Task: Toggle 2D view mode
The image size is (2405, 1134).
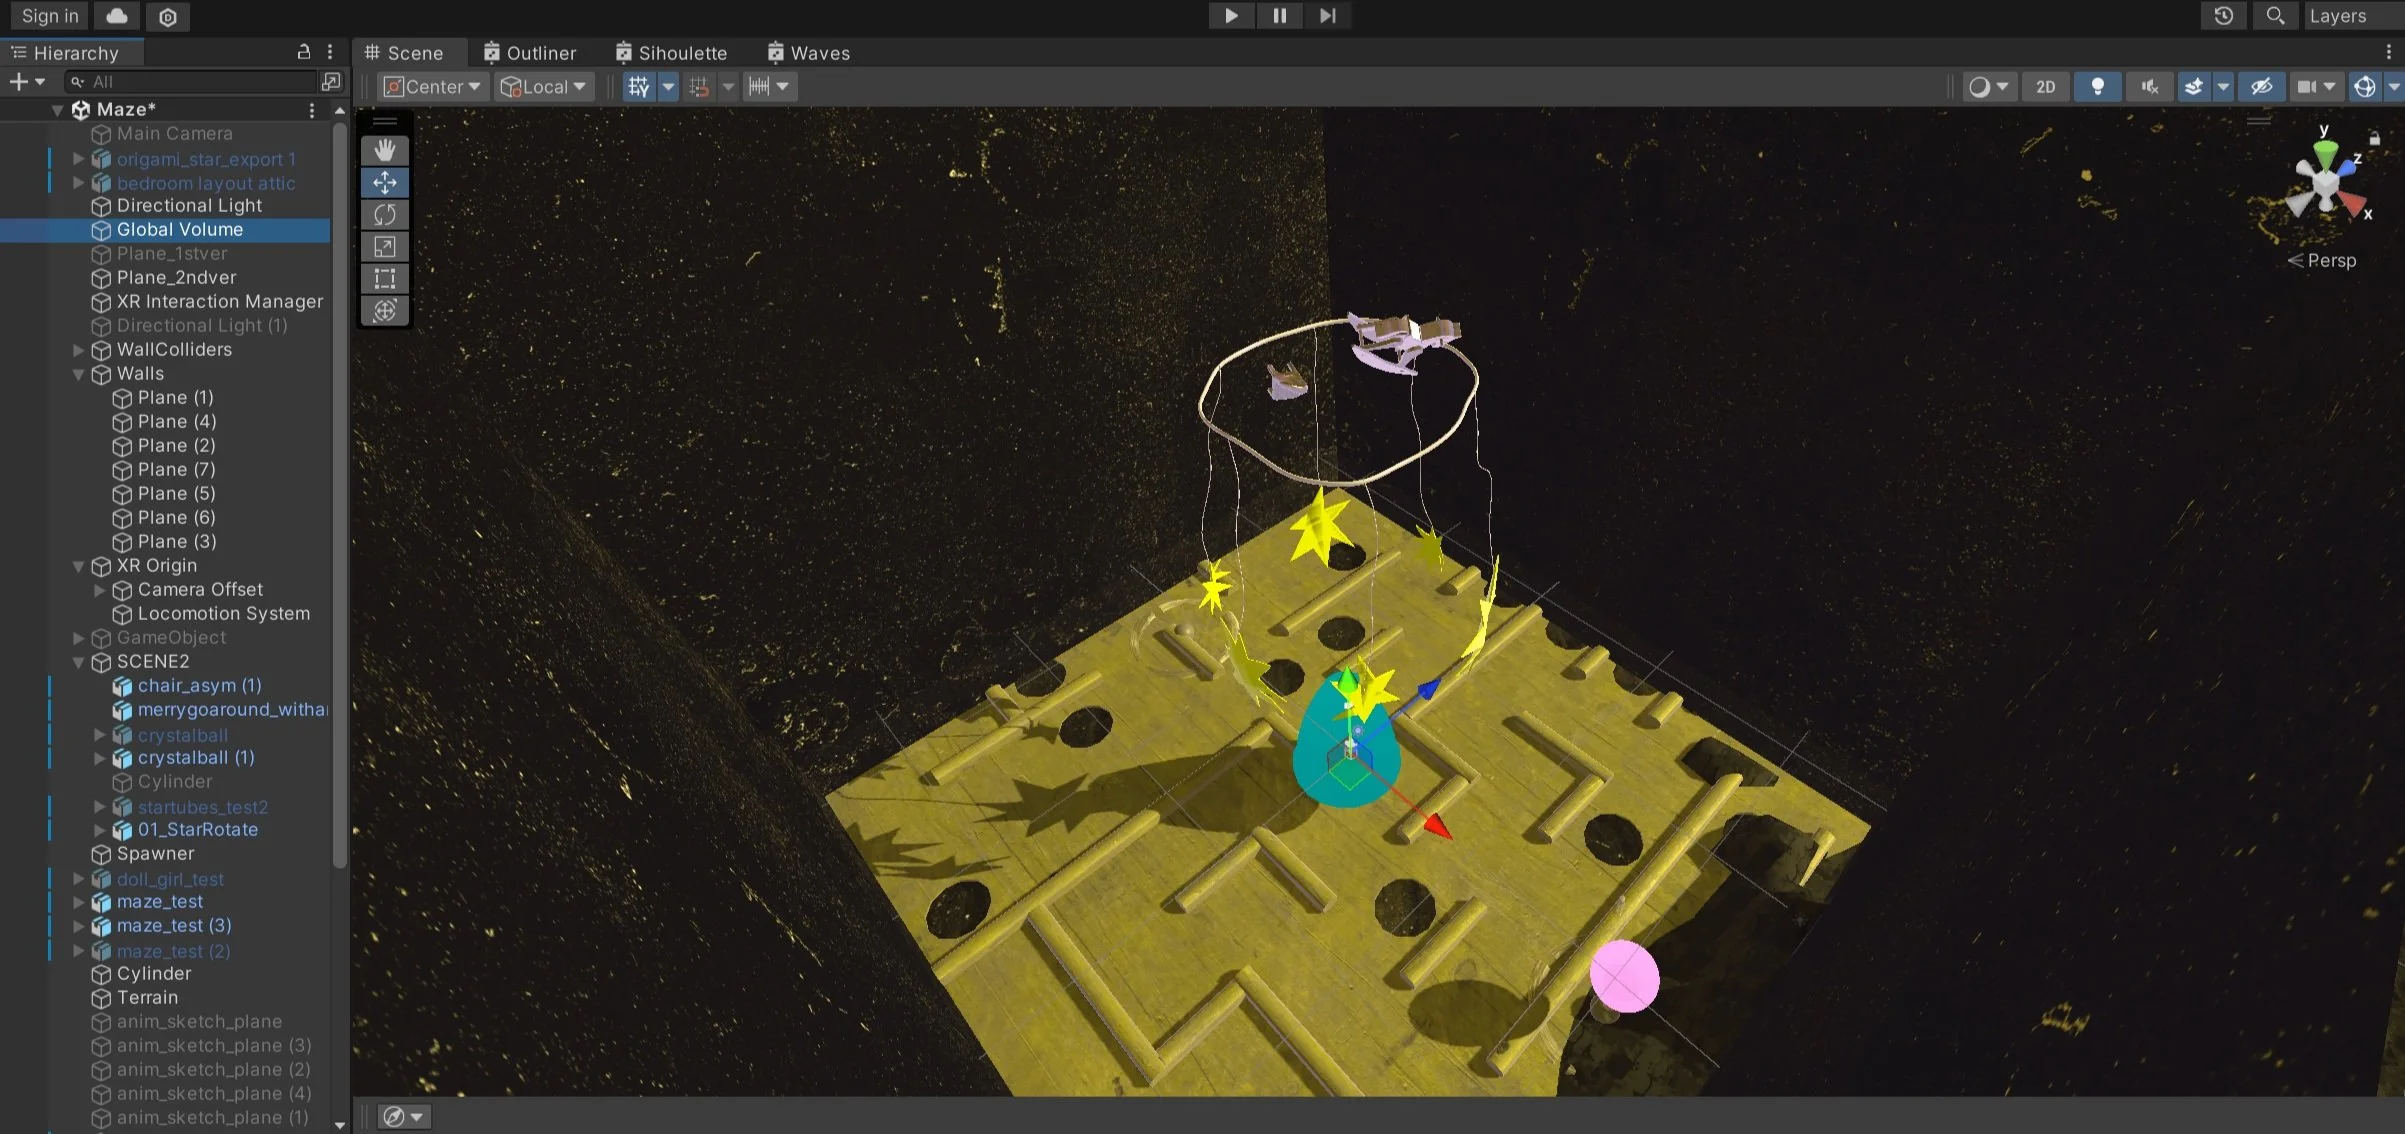Action: 2045,87
